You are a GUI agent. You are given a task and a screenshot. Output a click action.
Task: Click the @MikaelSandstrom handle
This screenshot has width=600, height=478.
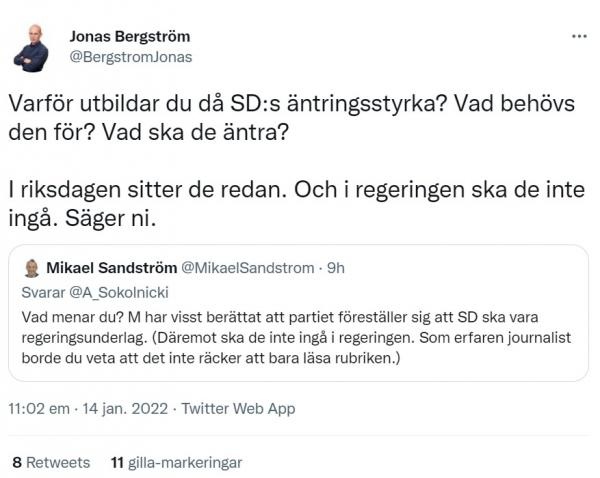[x=248, y=268]
